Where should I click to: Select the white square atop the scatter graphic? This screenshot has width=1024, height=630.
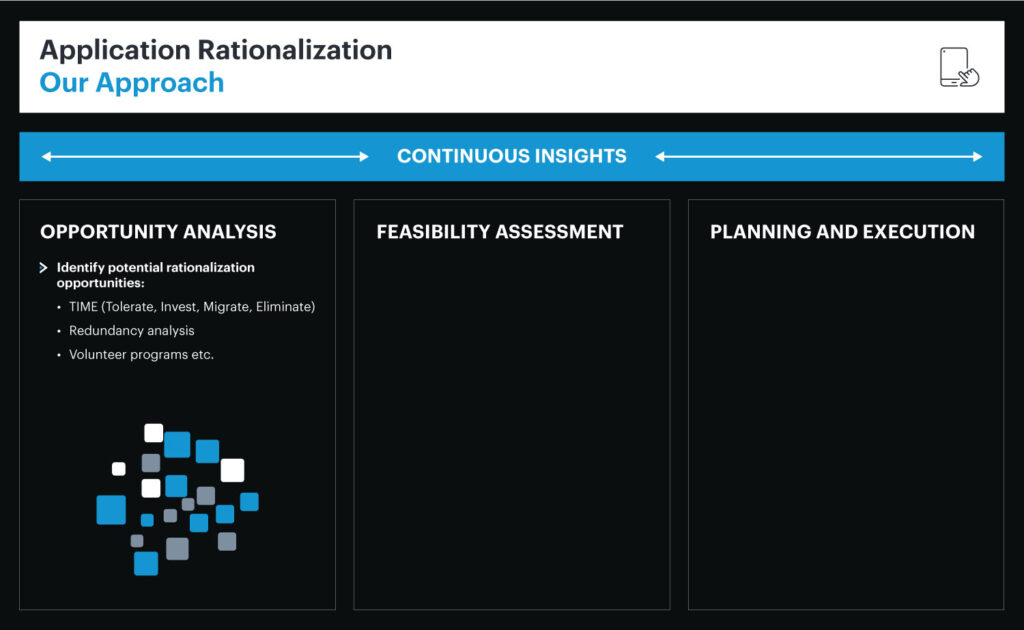point(153,432)
